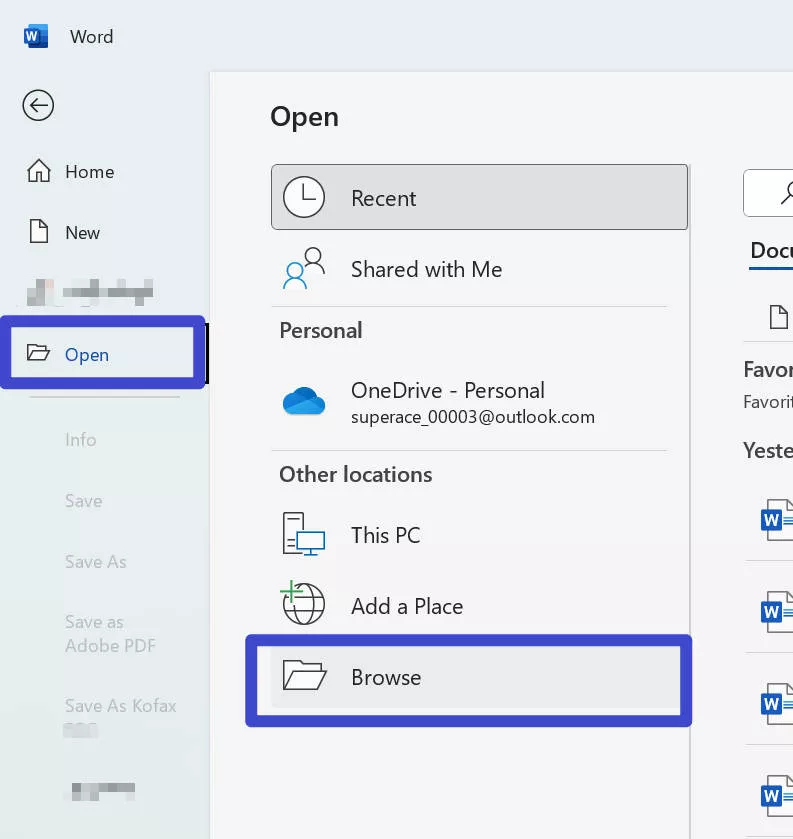The image size is (793, 839).
Task: Click the Recent clock icon
Action: click(x=303, y=197)
